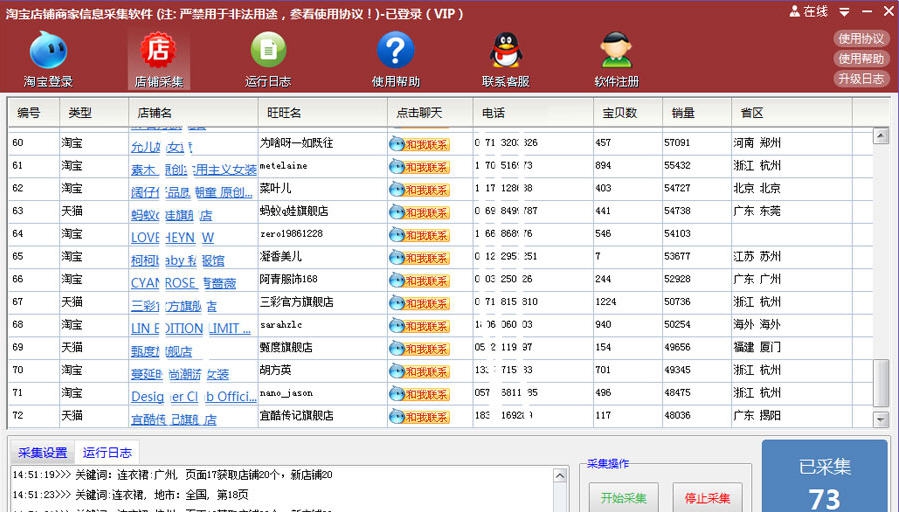Sort by the 宝贝数 column header
Viewport: 899px width, 512px height.
point(628,113)
